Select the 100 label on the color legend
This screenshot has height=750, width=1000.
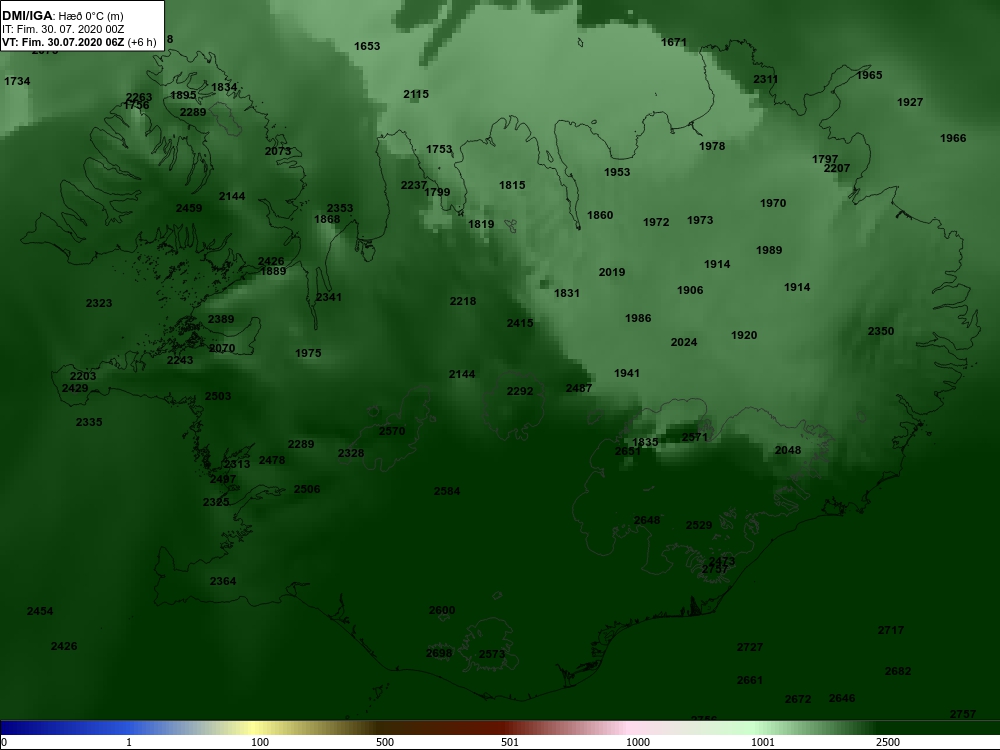coord(260,742)
